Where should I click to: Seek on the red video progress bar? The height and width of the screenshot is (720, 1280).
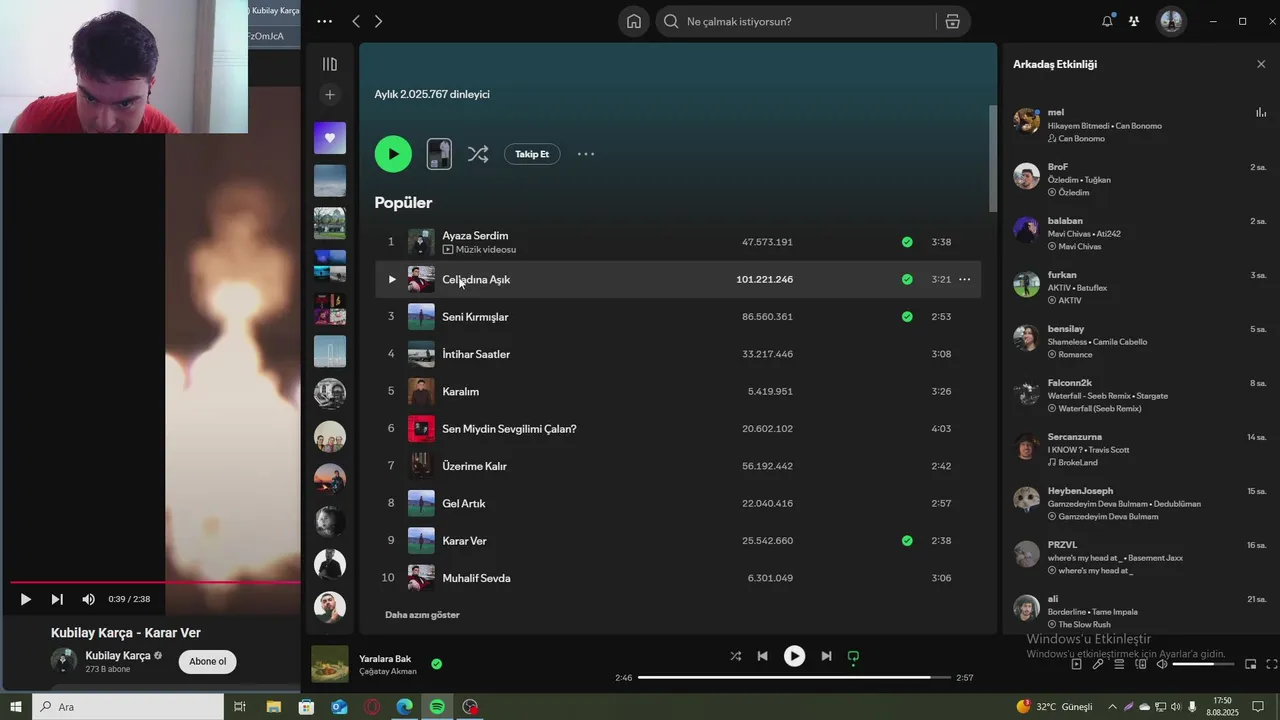pos(155,582)
